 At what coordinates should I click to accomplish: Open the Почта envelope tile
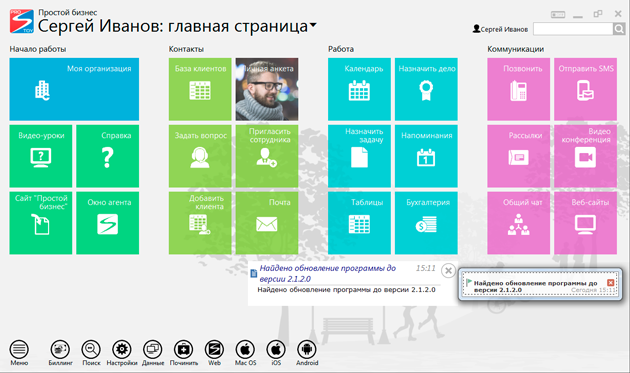[x=267, y=223]
